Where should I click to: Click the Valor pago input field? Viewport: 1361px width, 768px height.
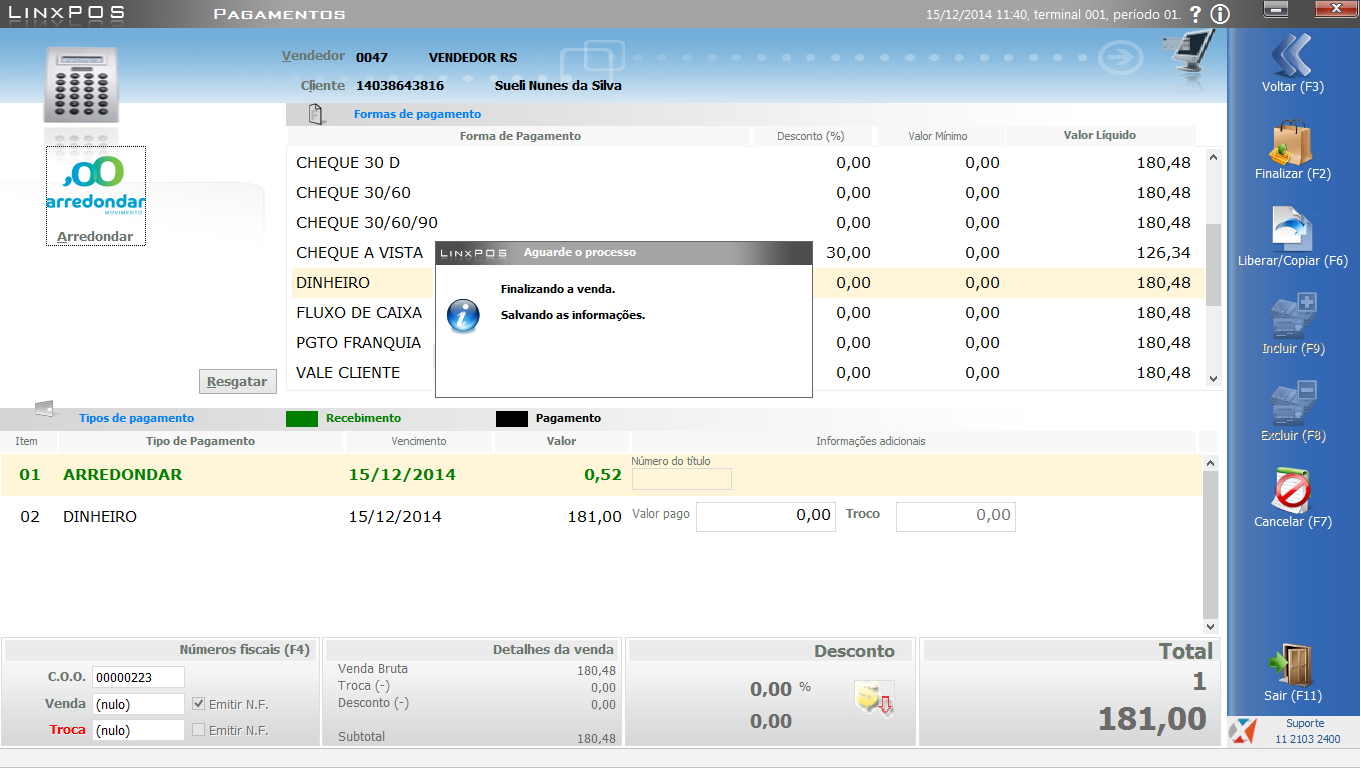click(x=765, y=516)
